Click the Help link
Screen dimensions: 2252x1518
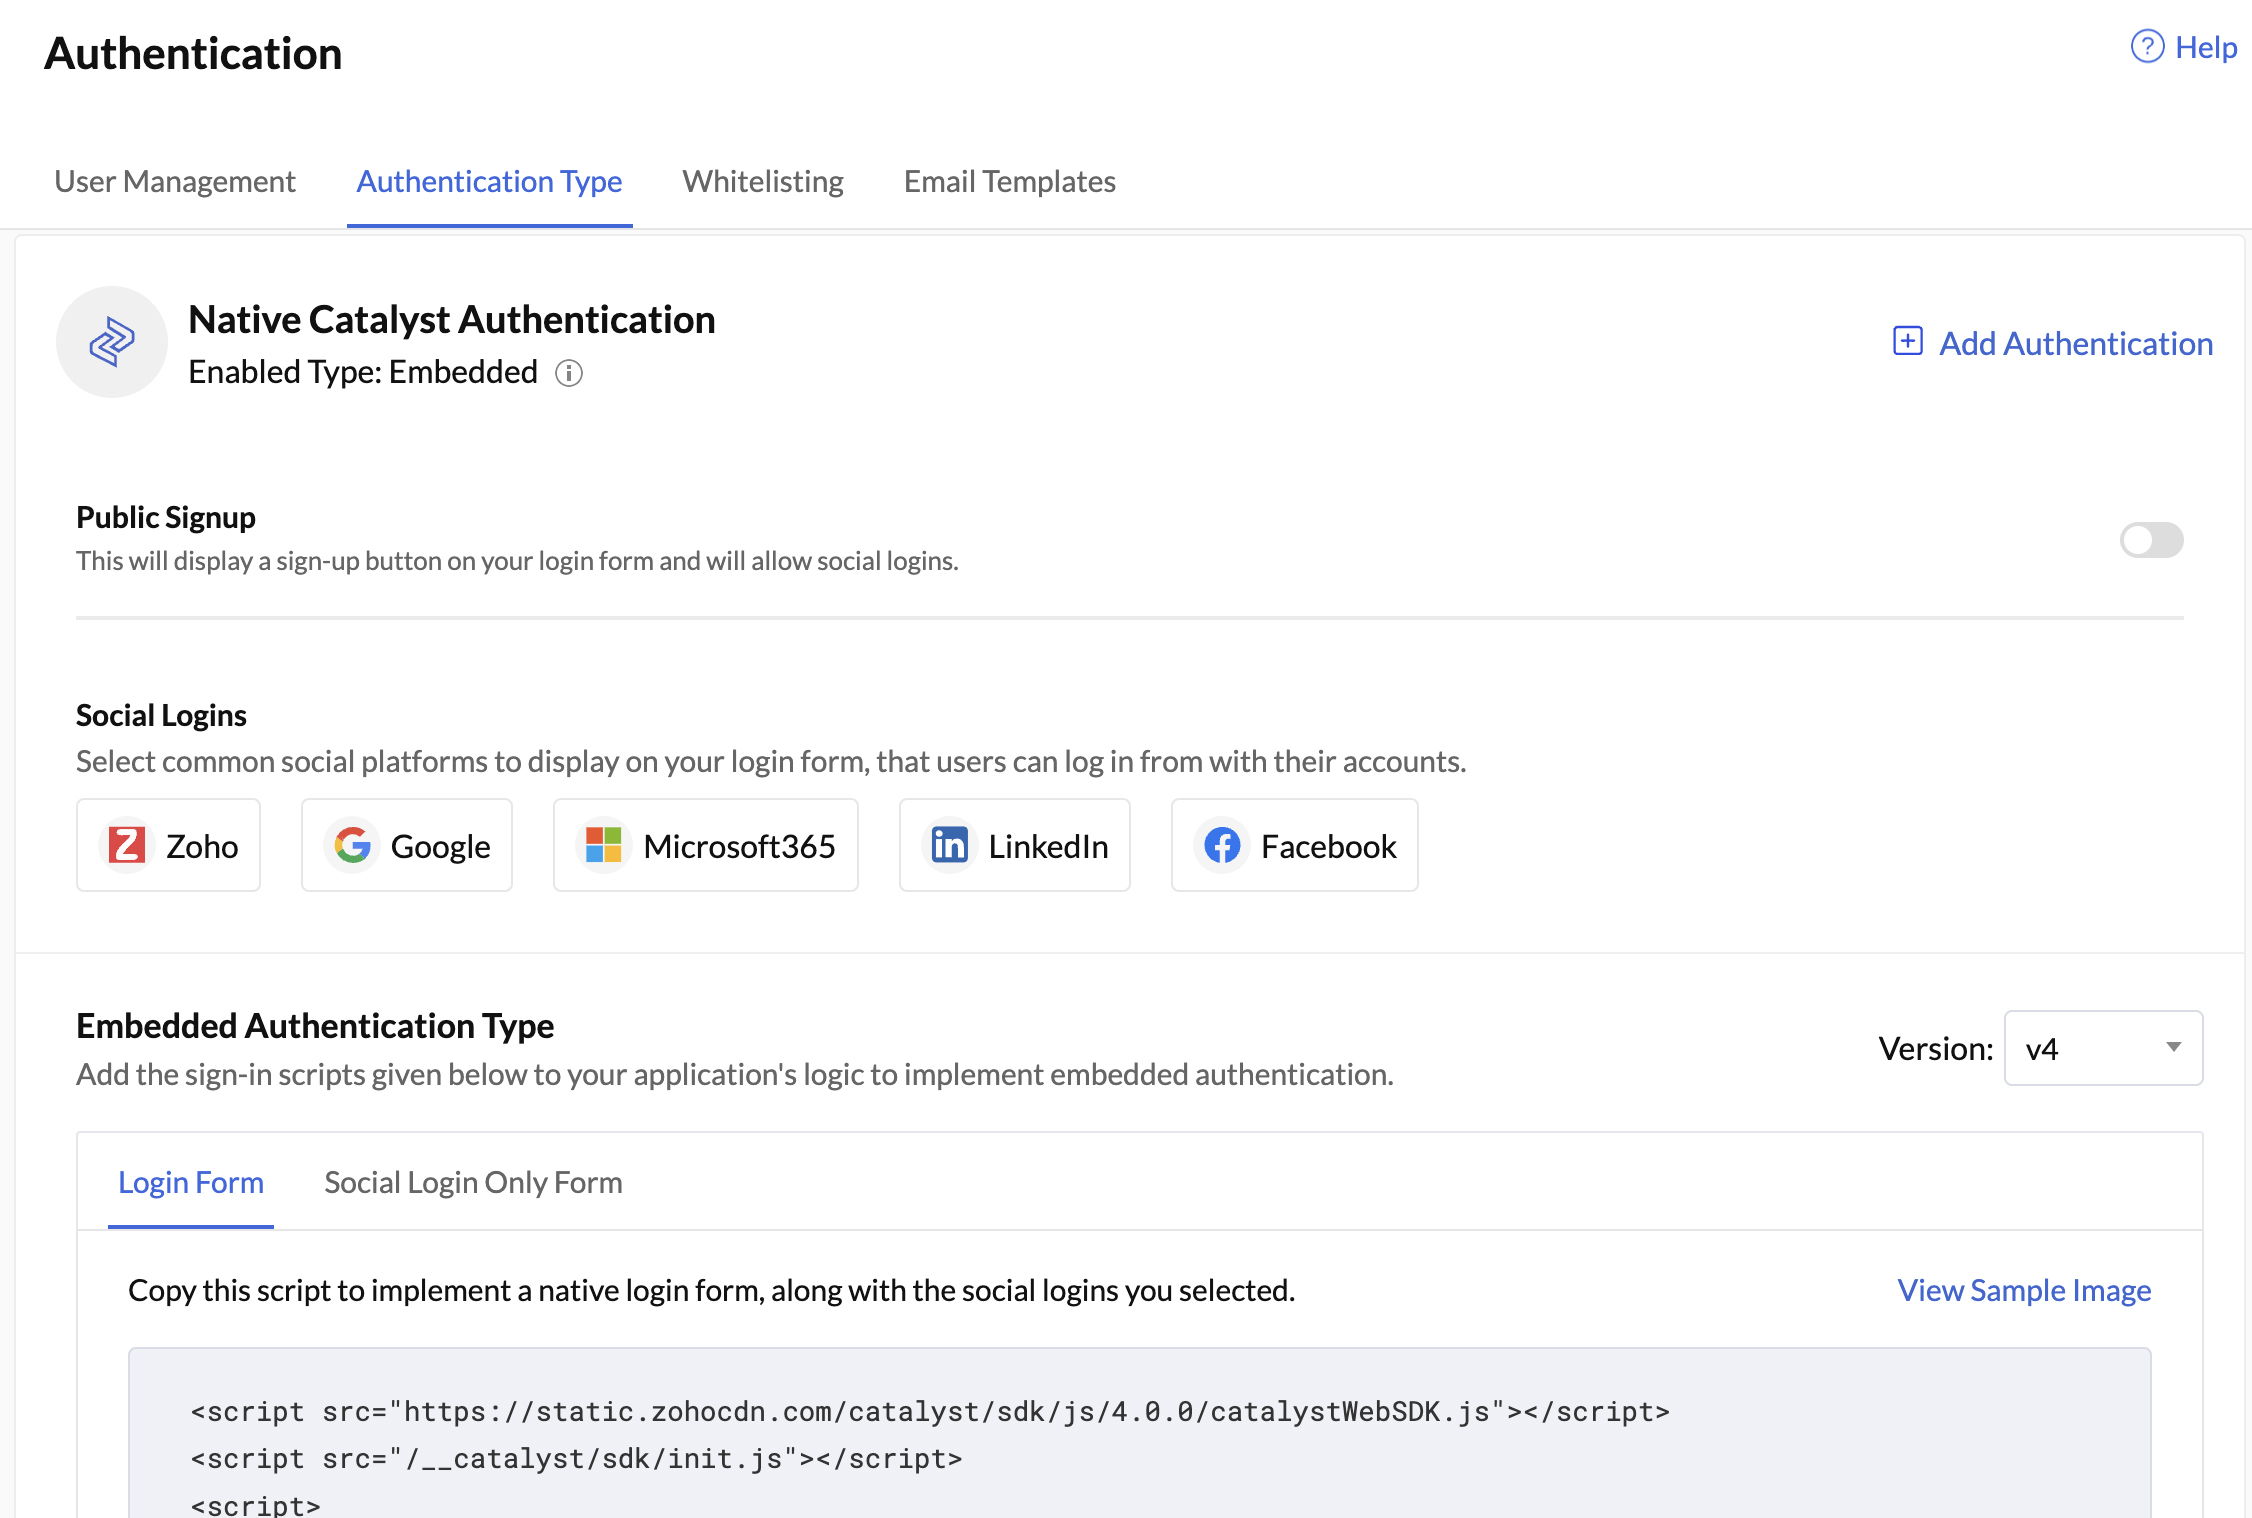coord(2205,46)
